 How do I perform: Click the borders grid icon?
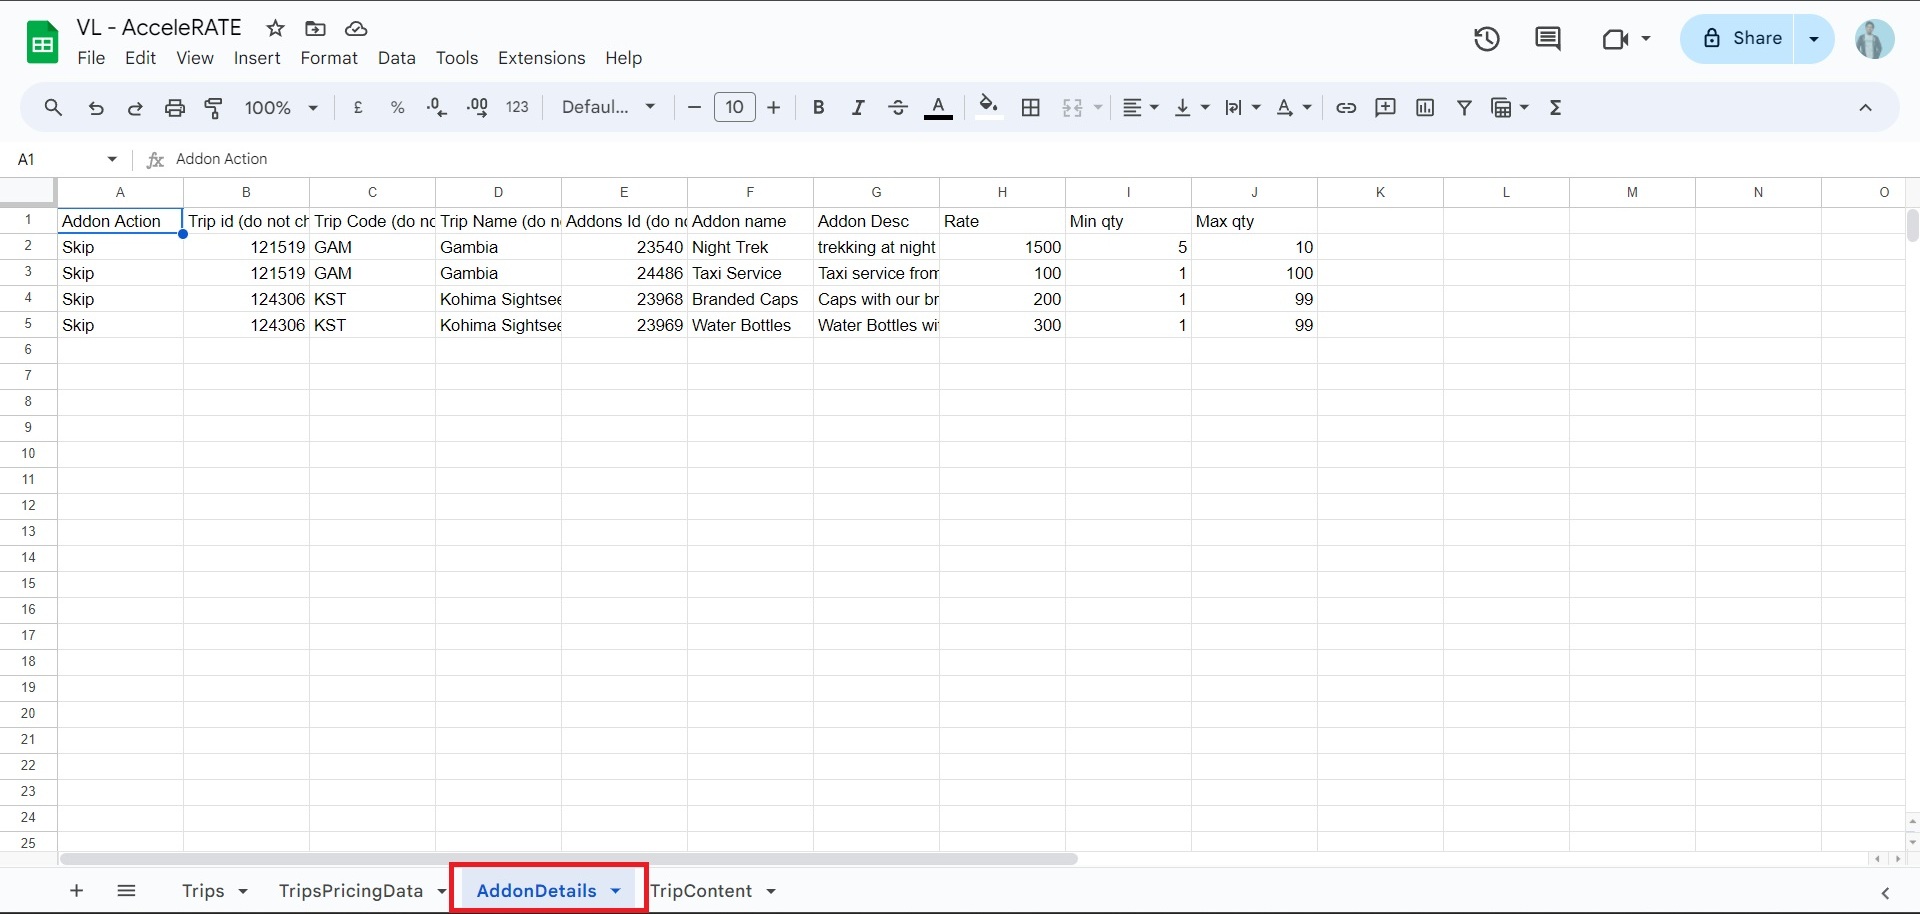tap(1031, 108)
